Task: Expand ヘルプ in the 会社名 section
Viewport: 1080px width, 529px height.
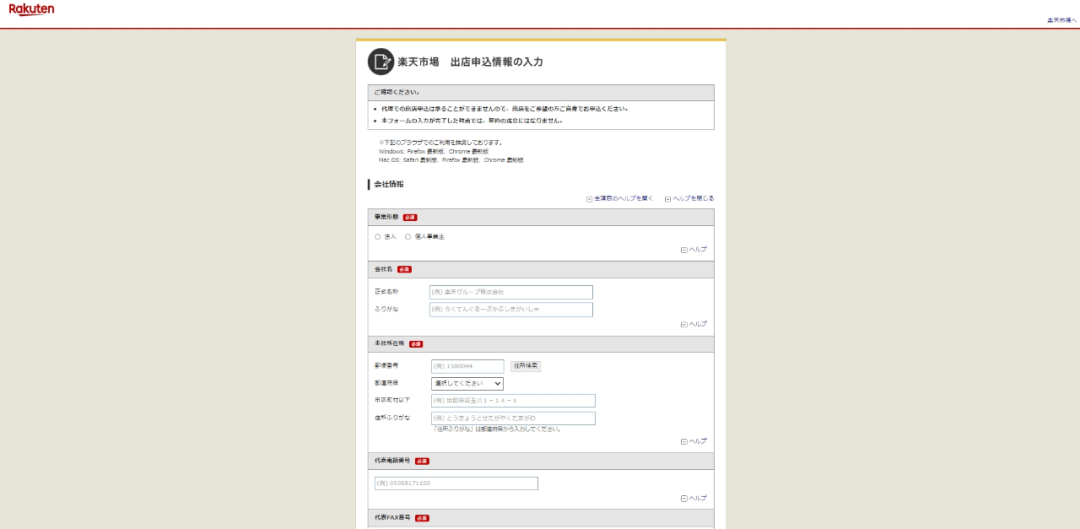Action: click(x=694, y=324)
